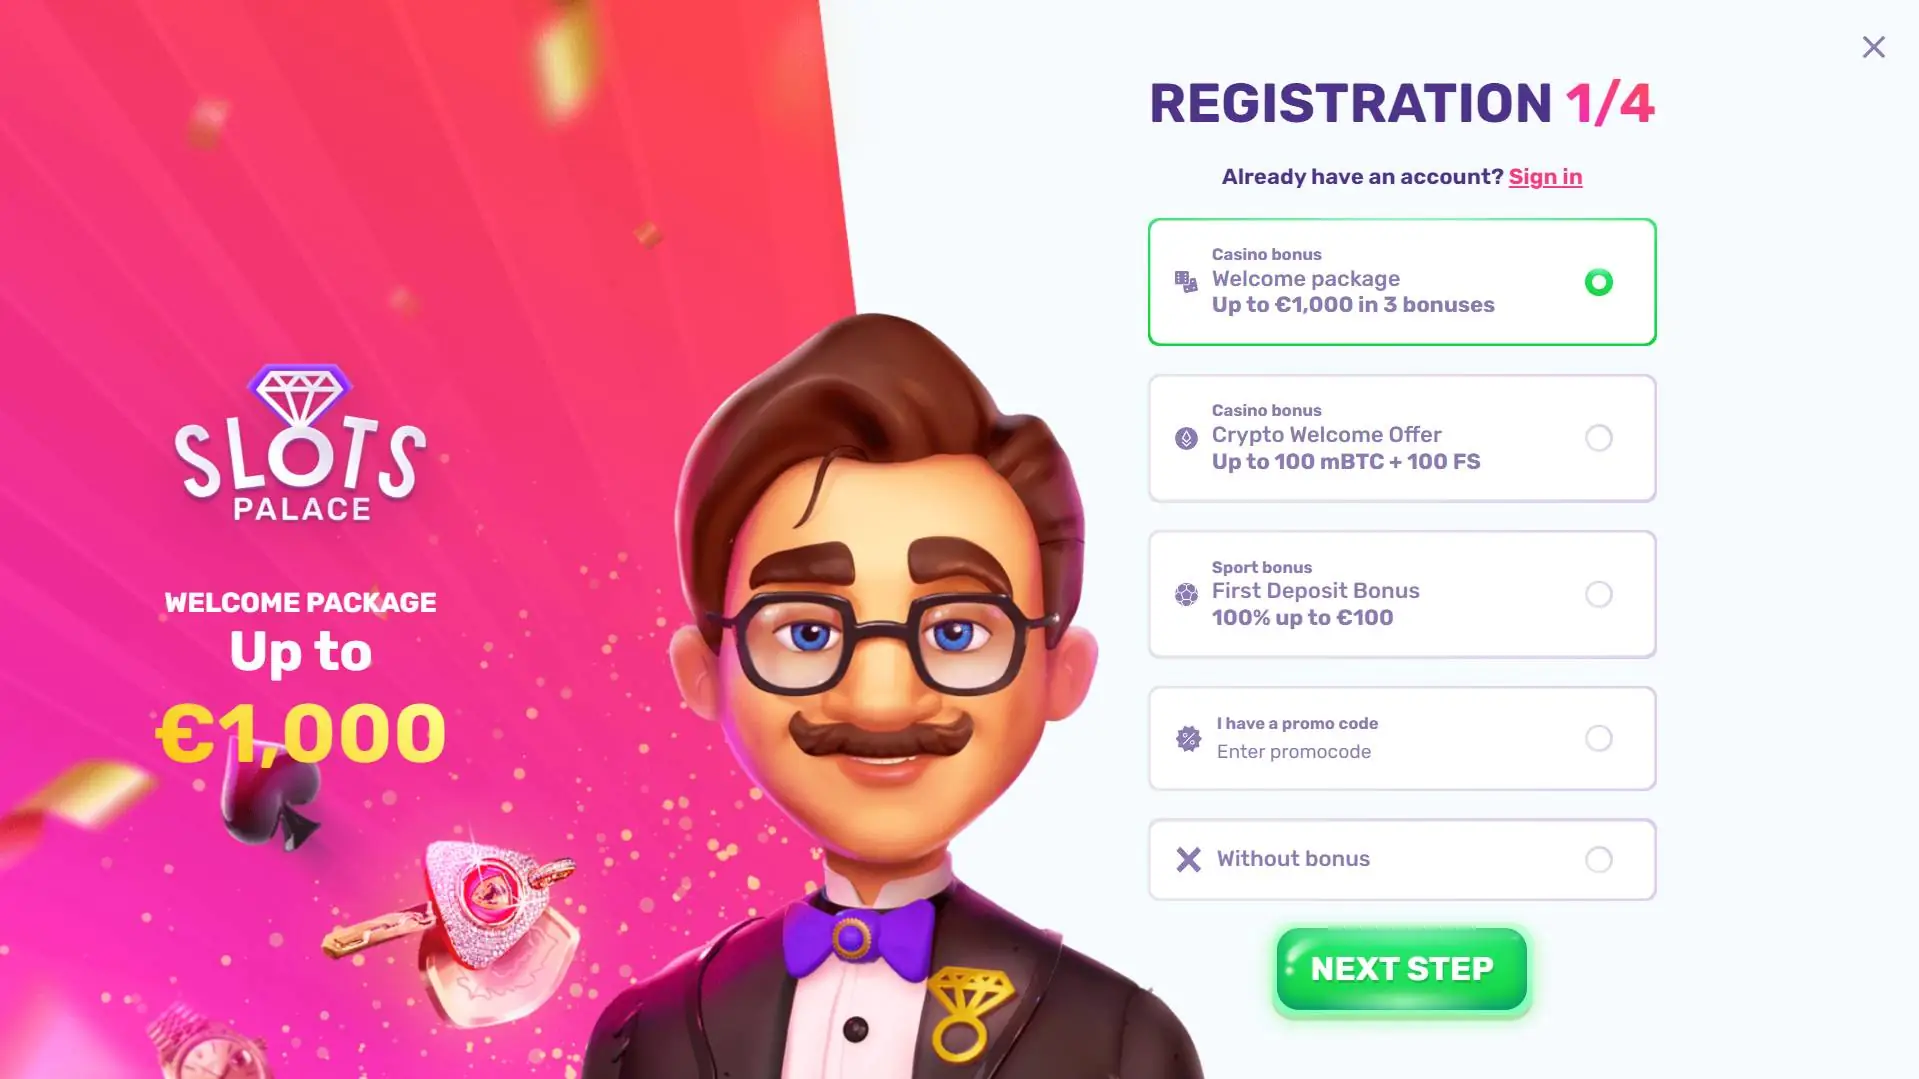
Task: Click the 100% up to €100 text
Action: click(1302, 618)
